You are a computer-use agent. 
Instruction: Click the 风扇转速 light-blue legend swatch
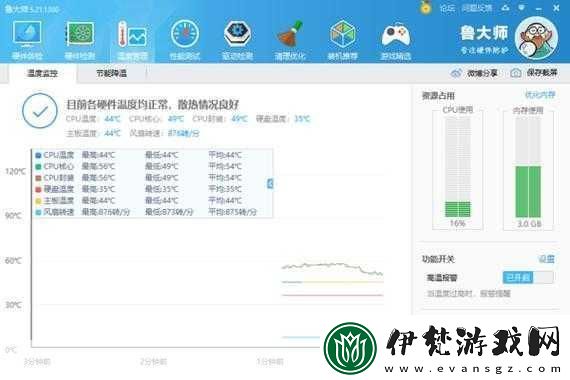tap(38, 212)
